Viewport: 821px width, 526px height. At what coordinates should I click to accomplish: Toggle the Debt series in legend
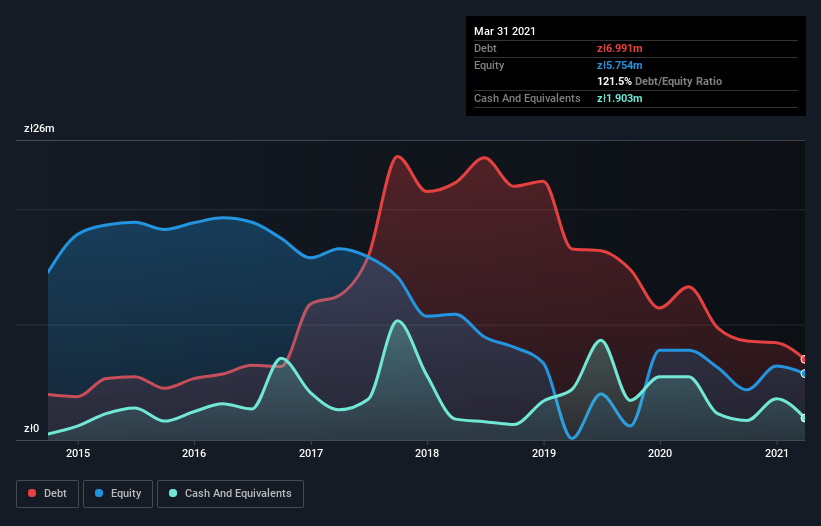coord(47,494)
